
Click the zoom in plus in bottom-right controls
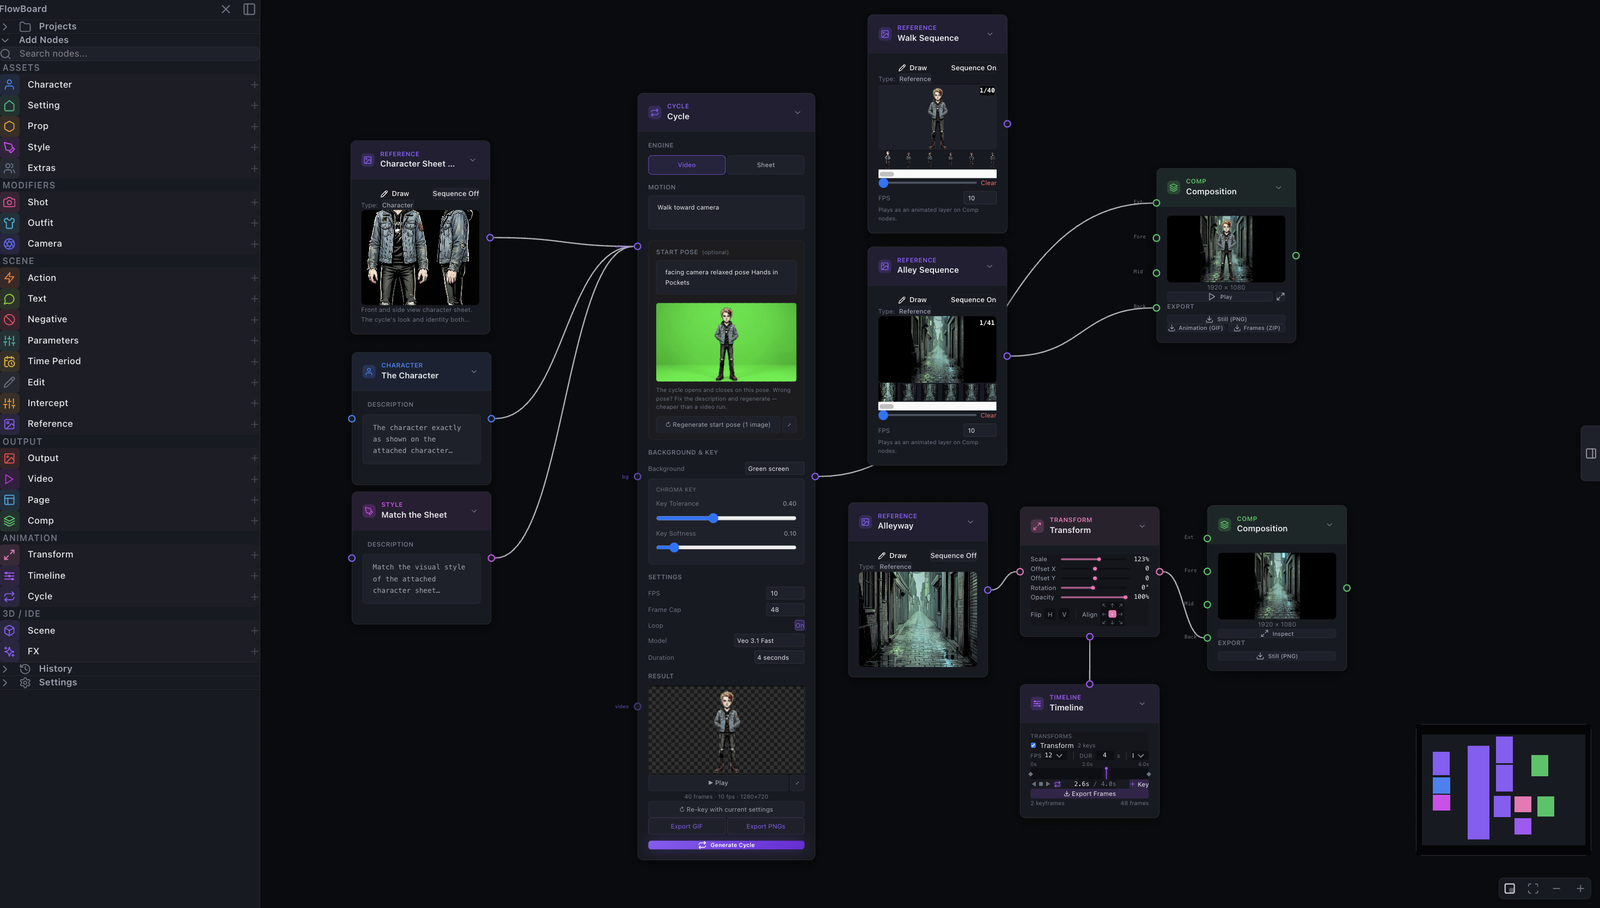(1580, 888)
